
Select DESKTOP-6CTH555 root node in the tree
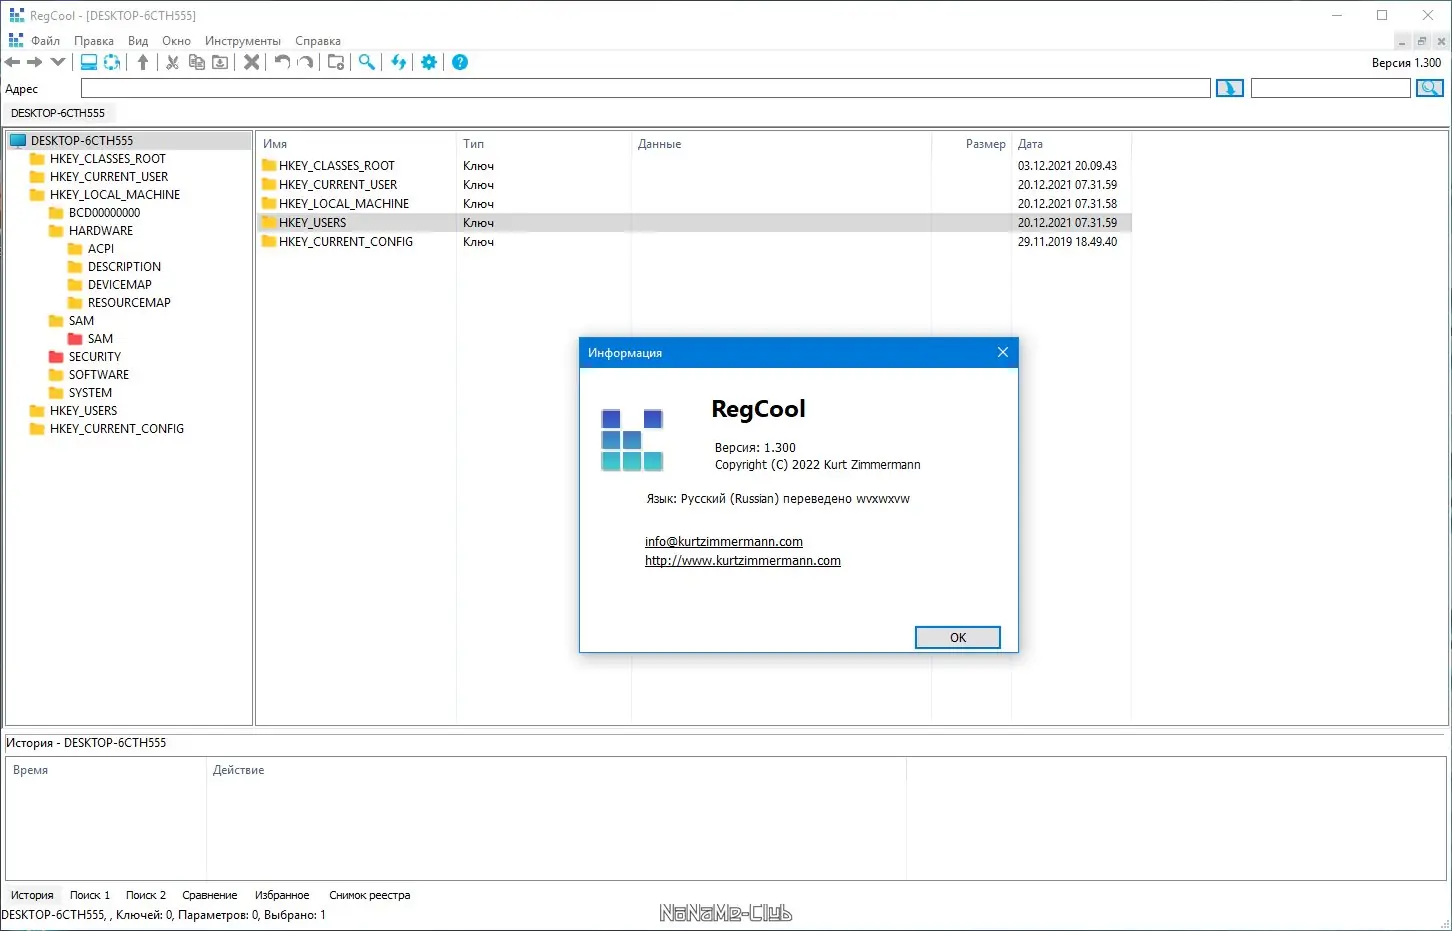82,141
